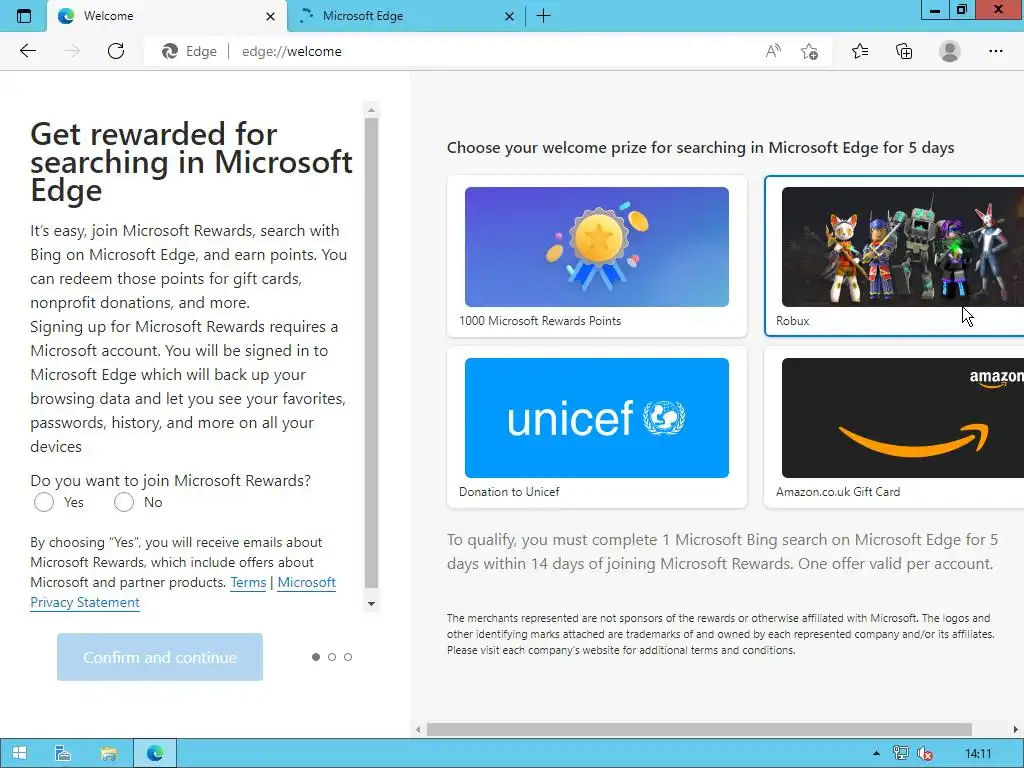Choose the Amazon.co.uk Gift Card prize

tap(894, 427)
